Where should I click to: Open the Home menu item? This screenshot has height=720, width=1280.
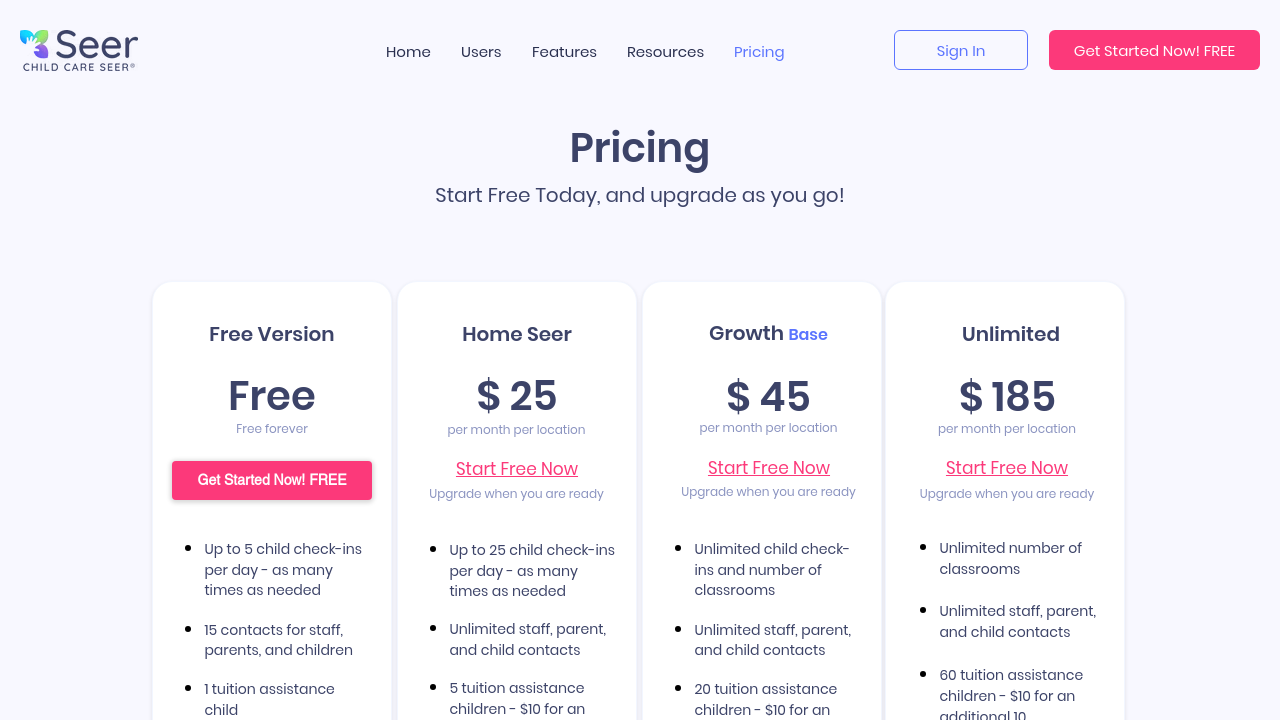pos(408,52)
